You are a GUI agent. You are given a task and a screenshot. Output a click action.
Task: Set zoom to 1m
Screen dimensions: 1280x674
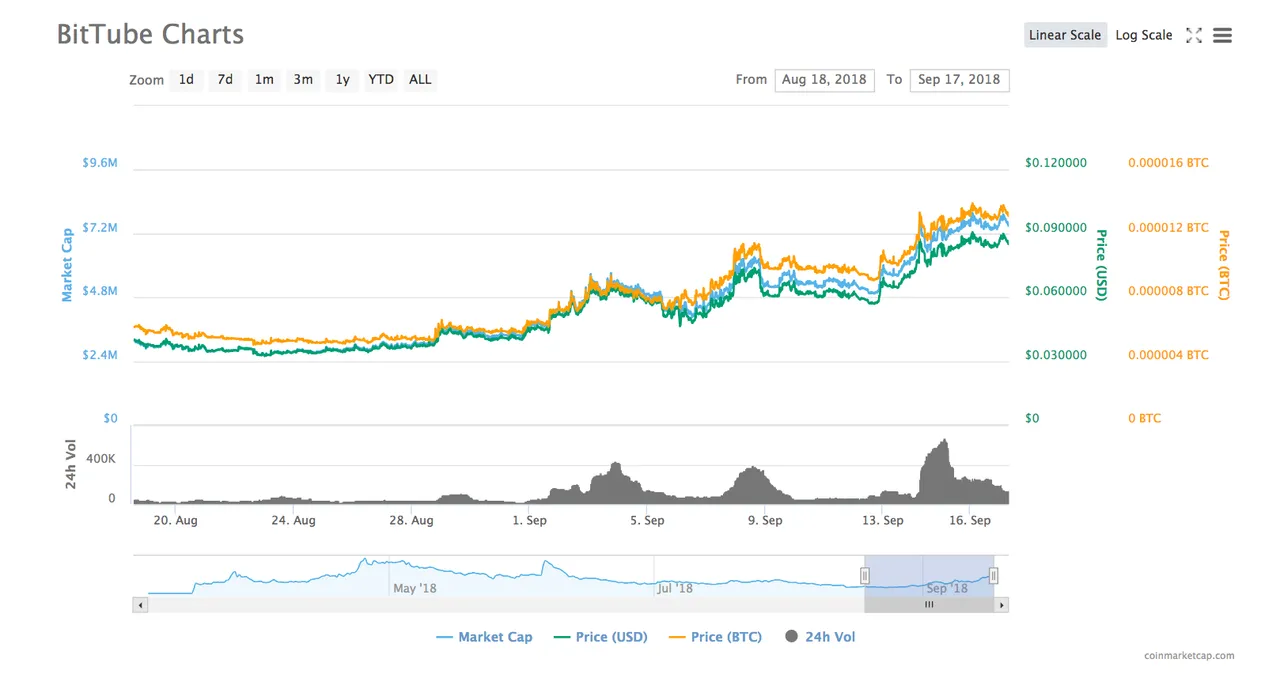(264, 79)
